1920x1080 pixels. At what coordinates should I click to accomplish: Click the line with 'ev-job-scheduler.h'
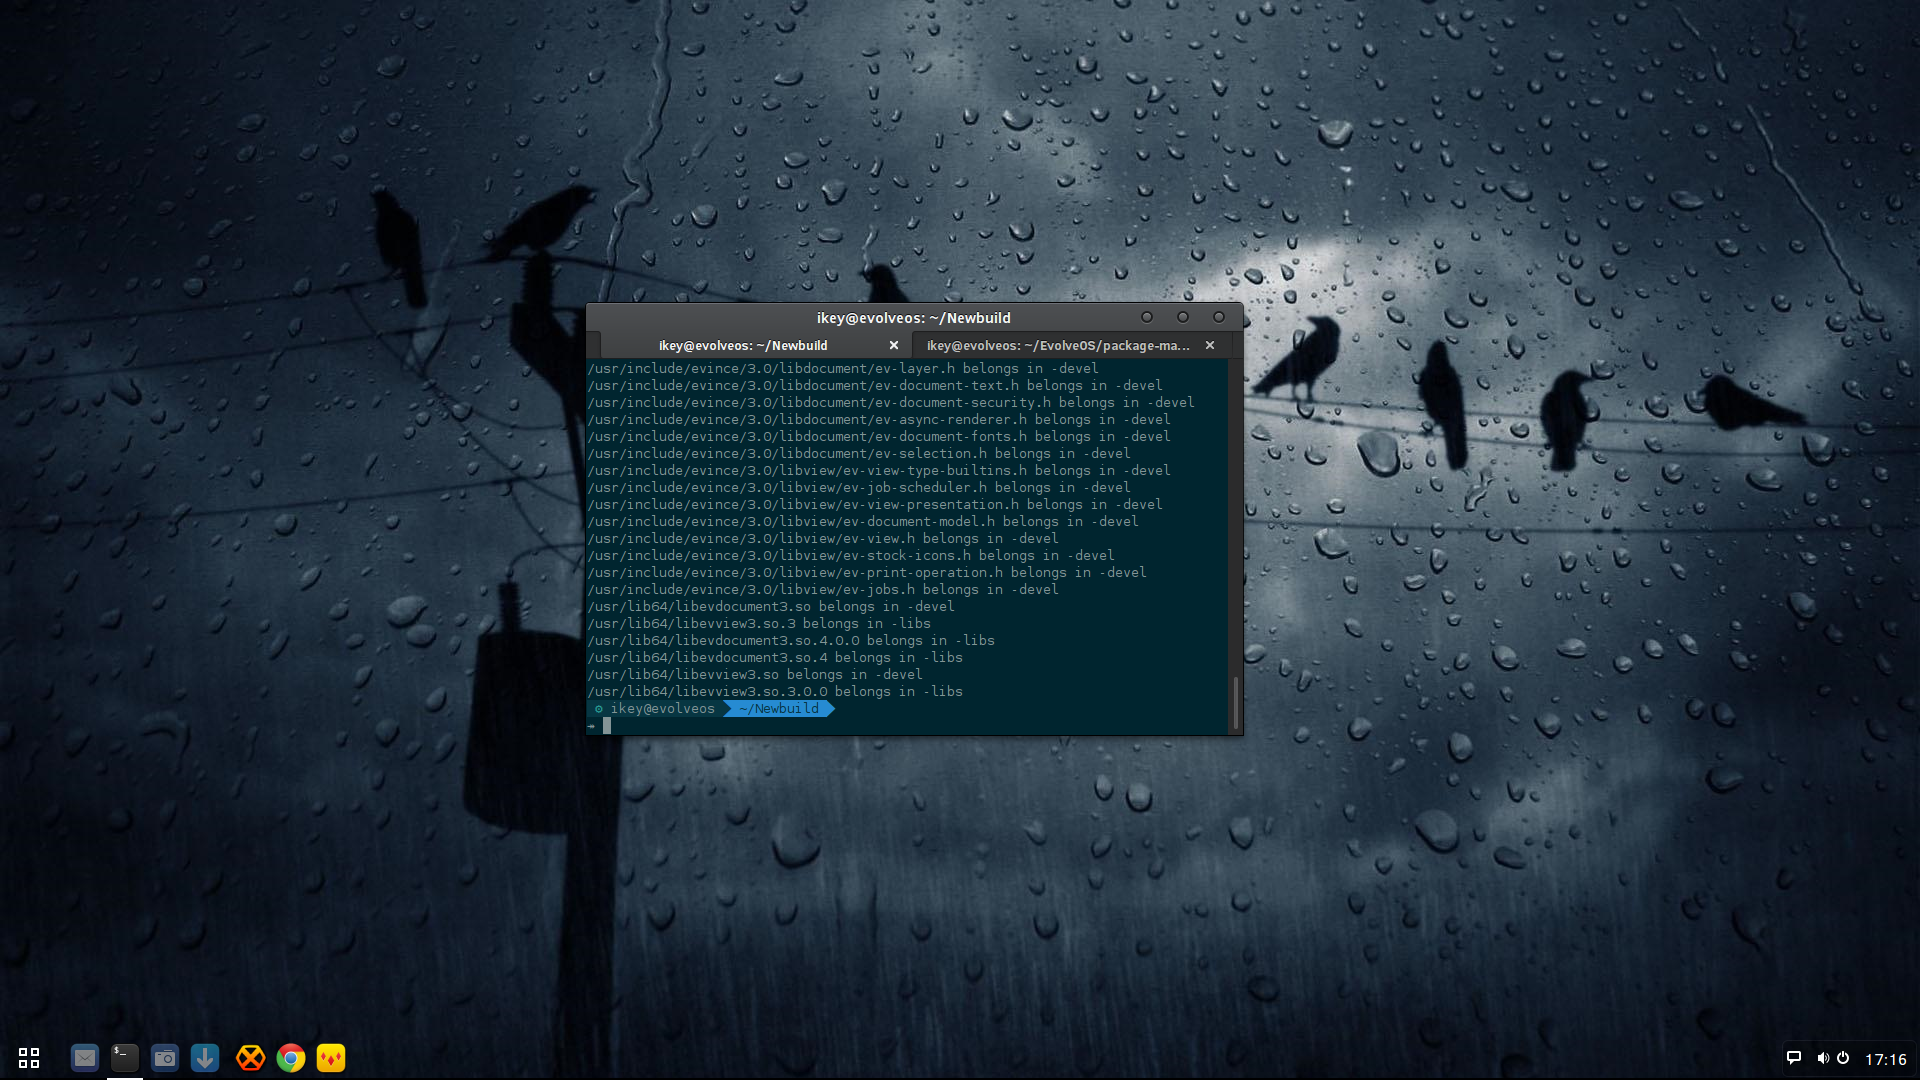point(859,488)
